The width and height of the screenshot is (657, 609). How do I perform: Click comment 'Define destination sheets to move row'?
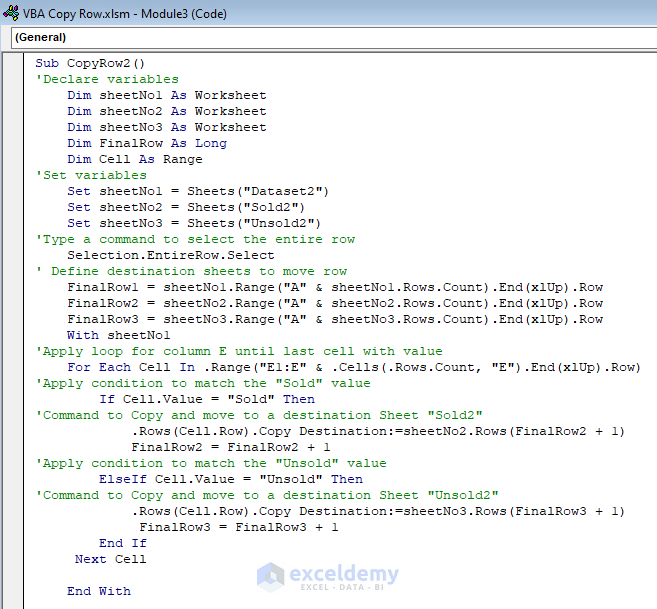point(191,271)
